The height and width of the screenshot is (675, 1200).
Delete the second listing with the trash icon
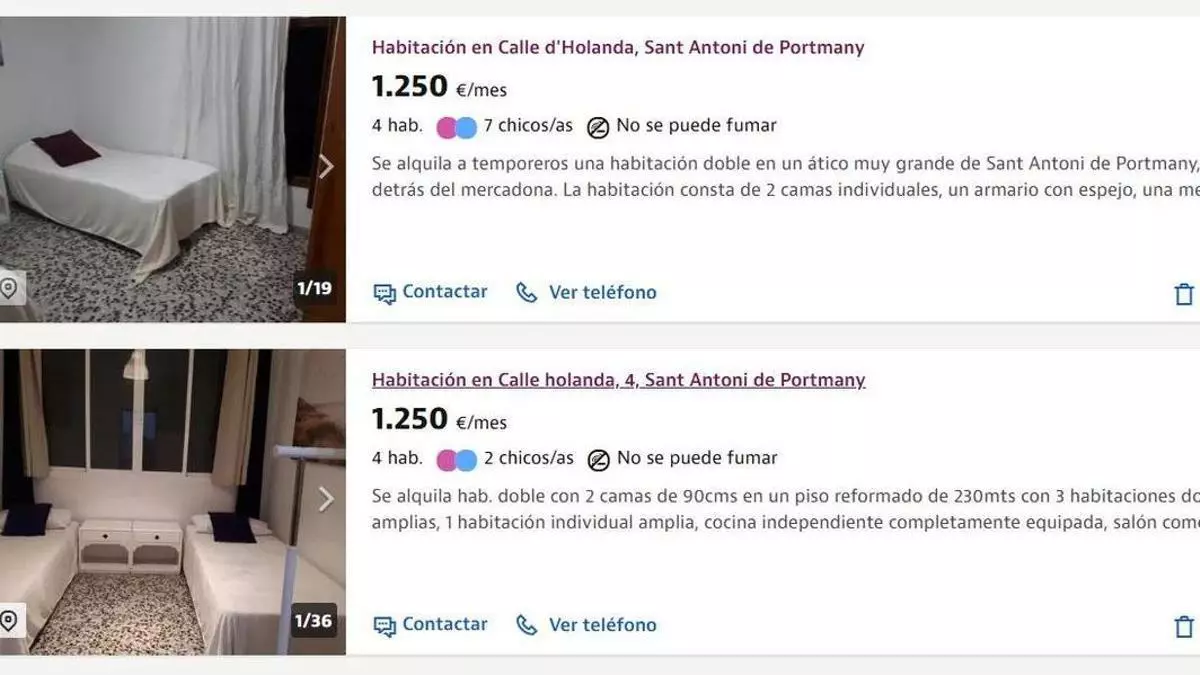click(1184, 627)
